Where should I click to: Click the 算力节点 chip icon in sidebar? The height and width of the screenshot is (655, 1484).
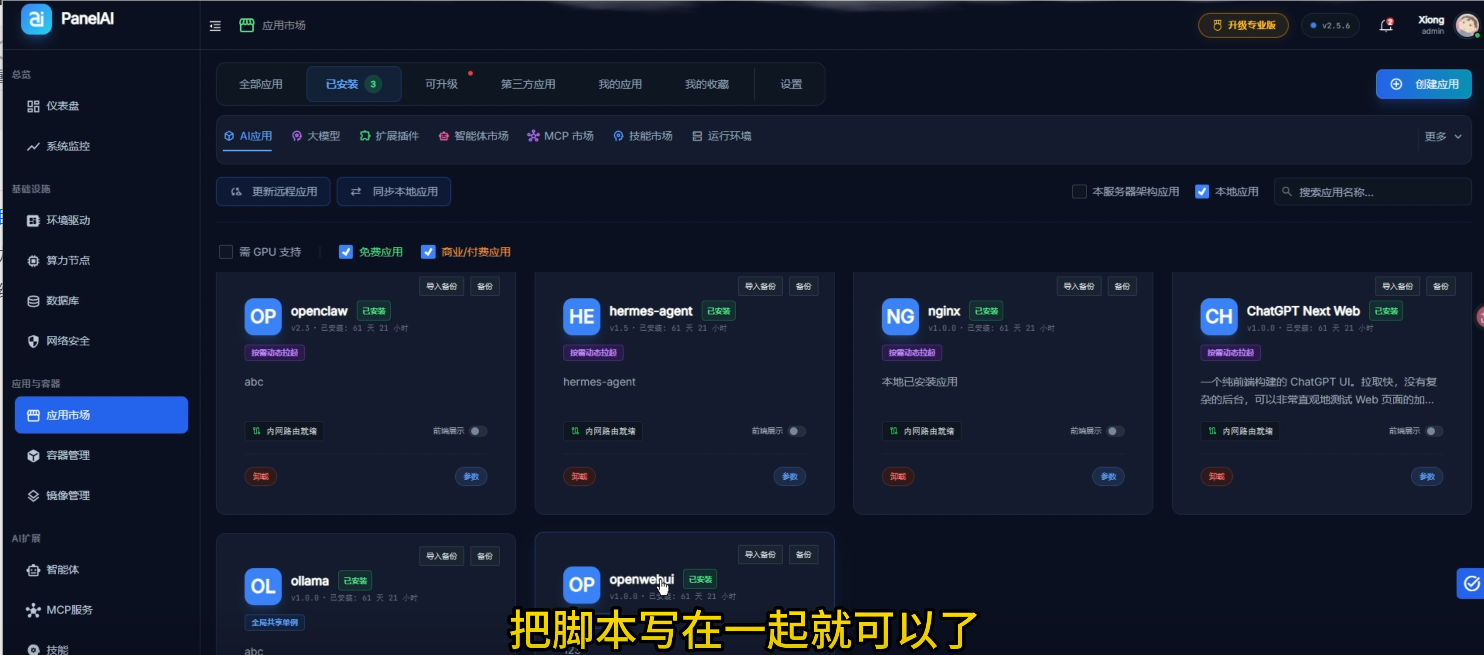(33, 260)
